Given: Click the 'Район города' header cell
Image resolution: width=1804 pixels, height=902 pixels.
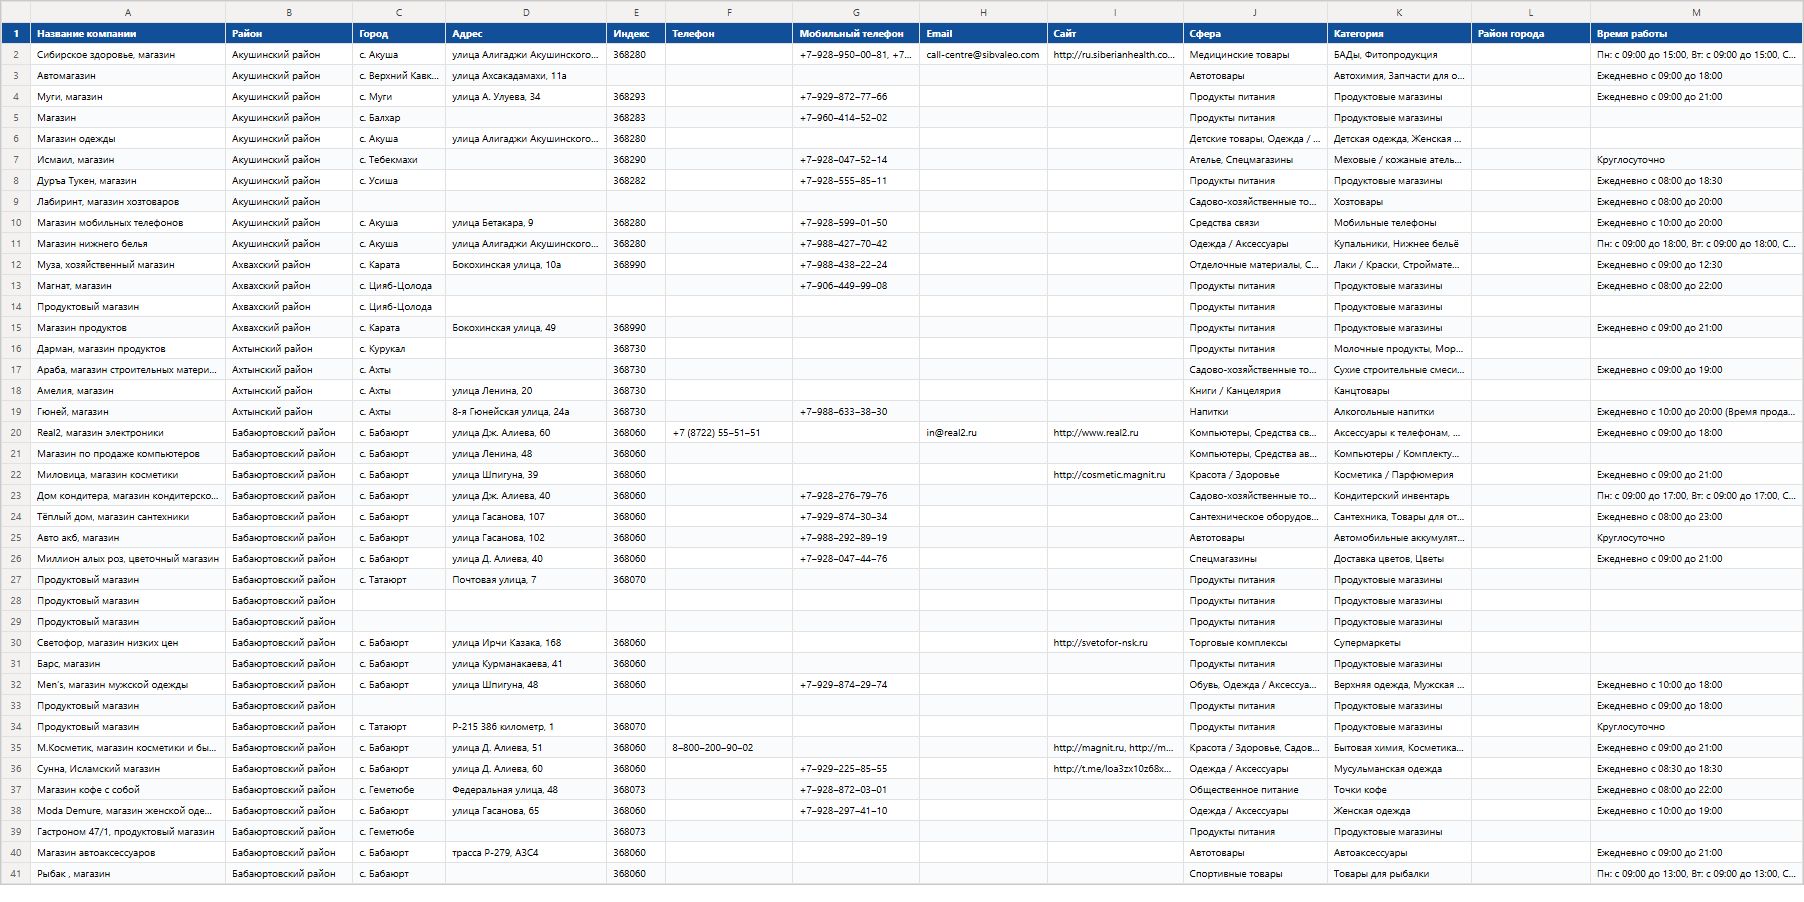Looking at the screenshot, I should [x=1531, y=34].
